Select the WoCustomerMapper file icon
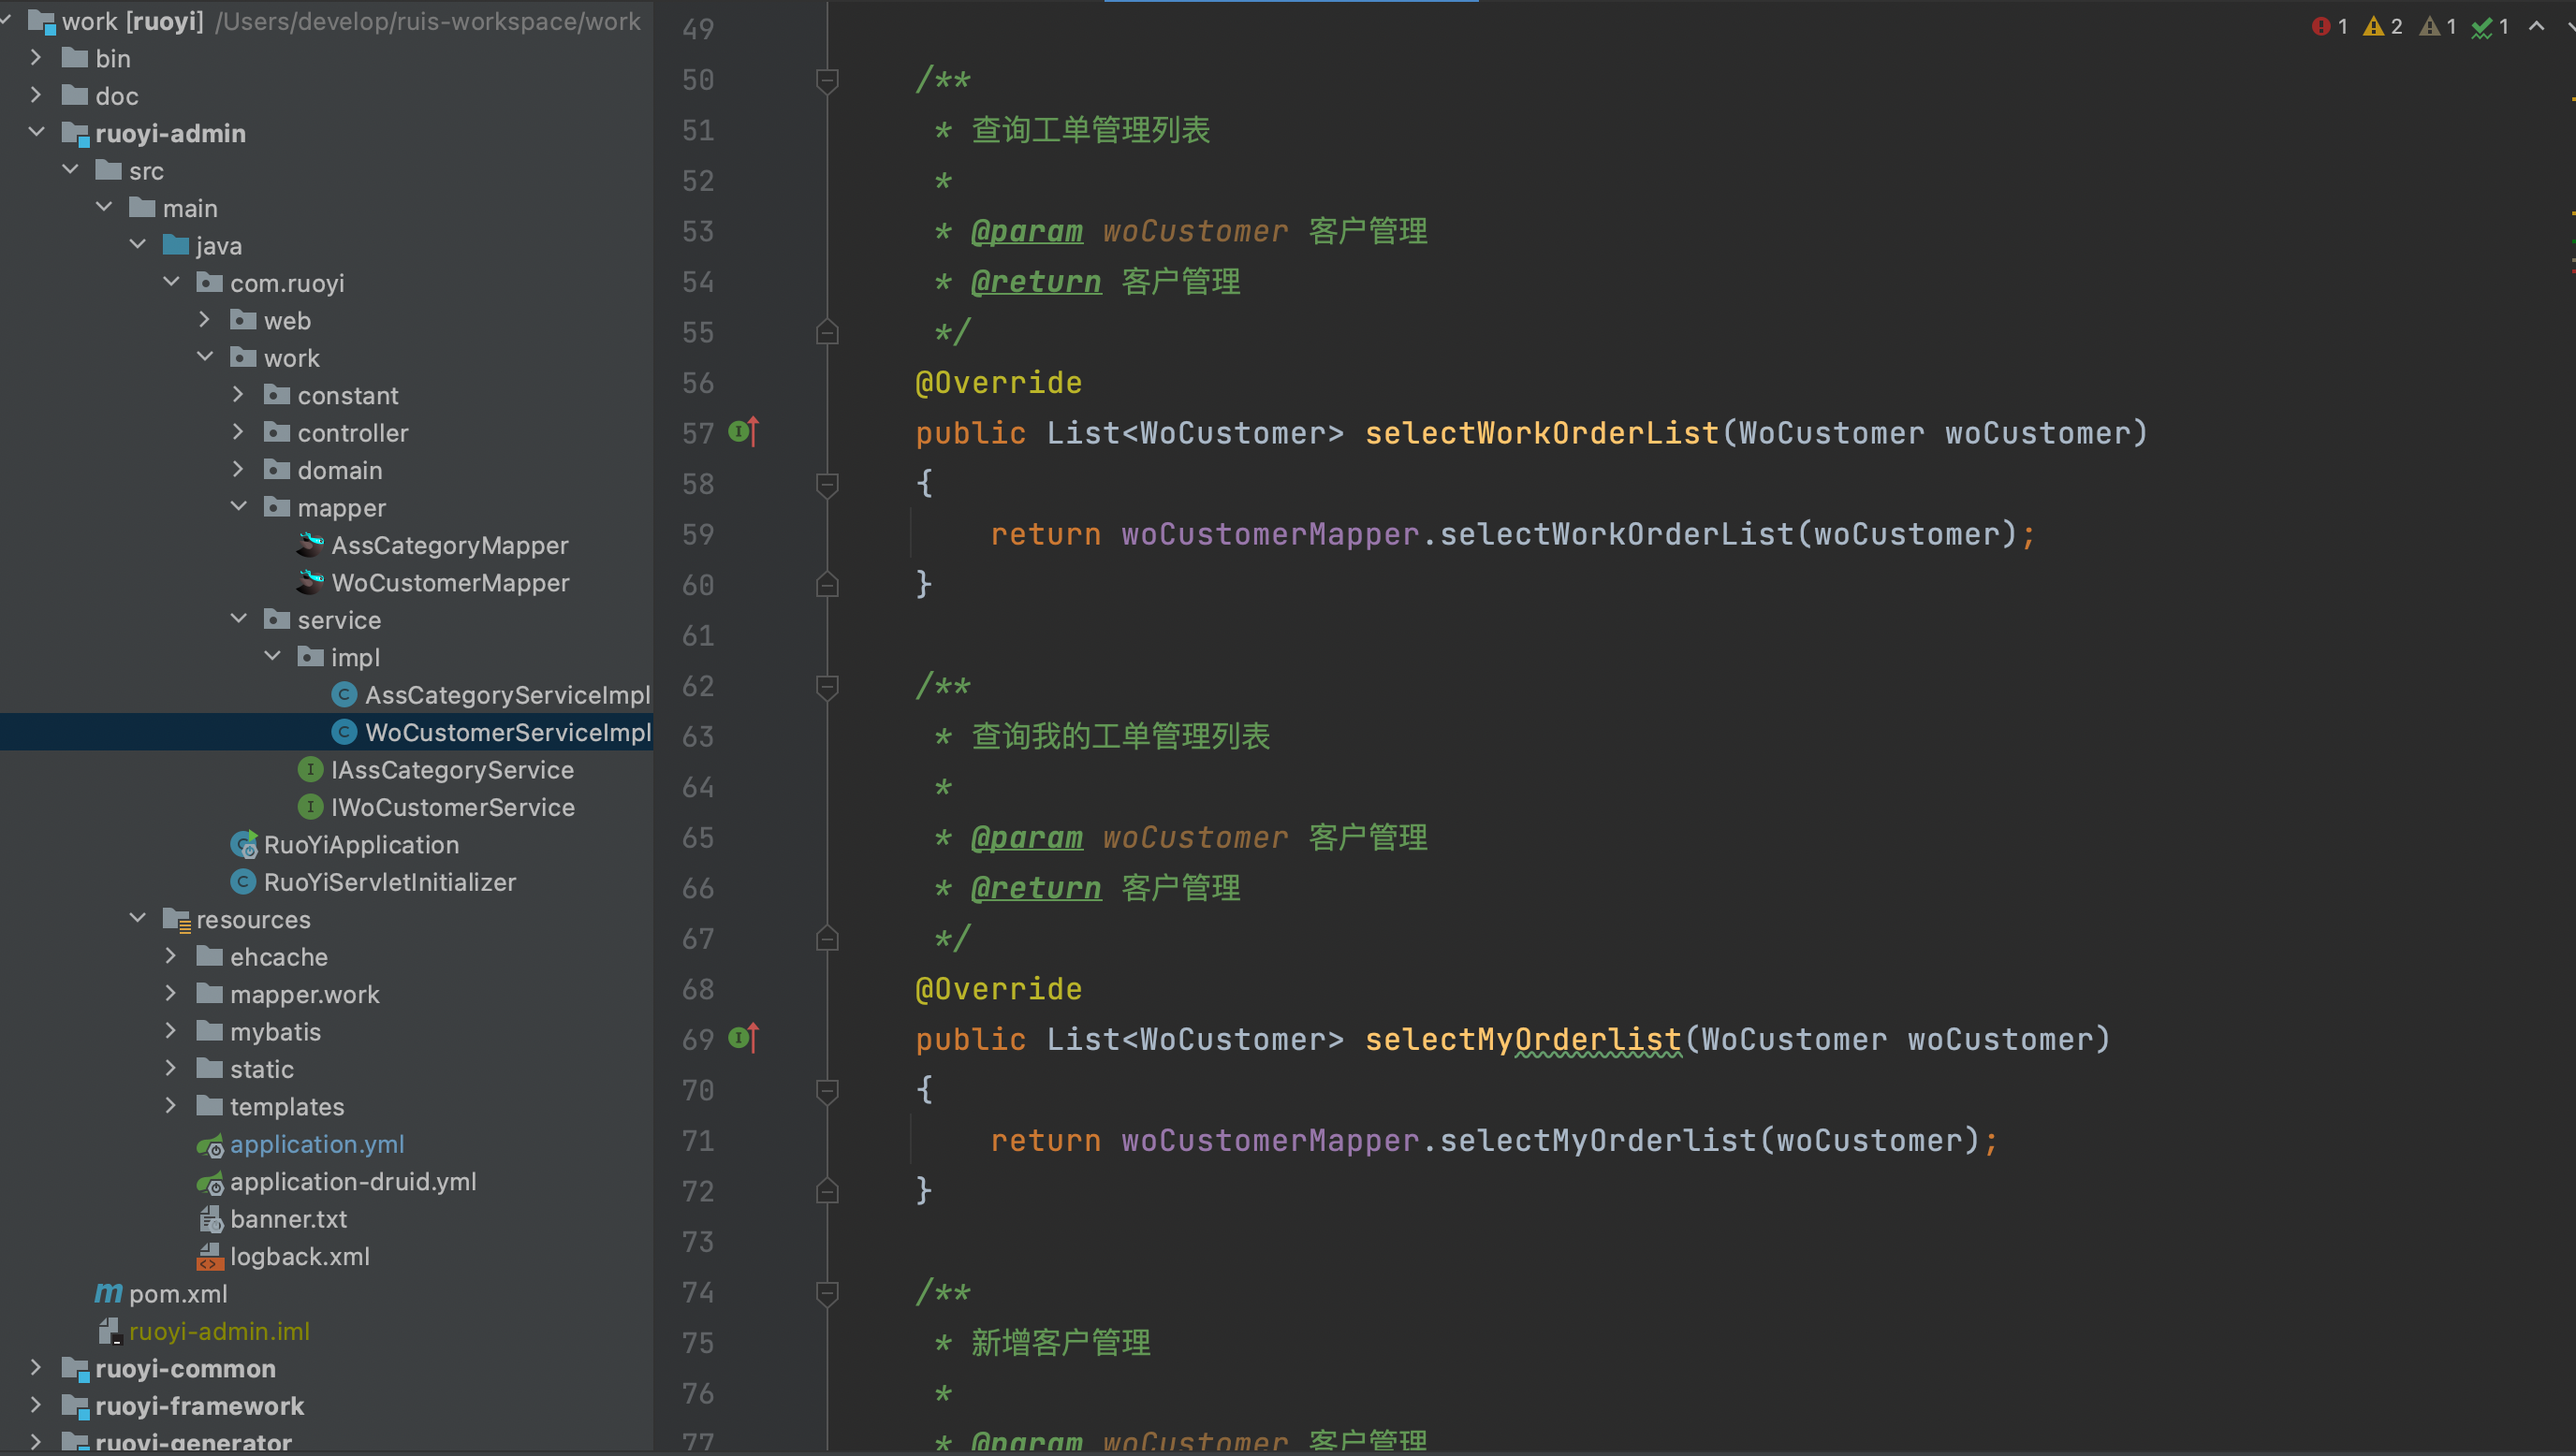The image size is (2576, 1456). [310, 582]
